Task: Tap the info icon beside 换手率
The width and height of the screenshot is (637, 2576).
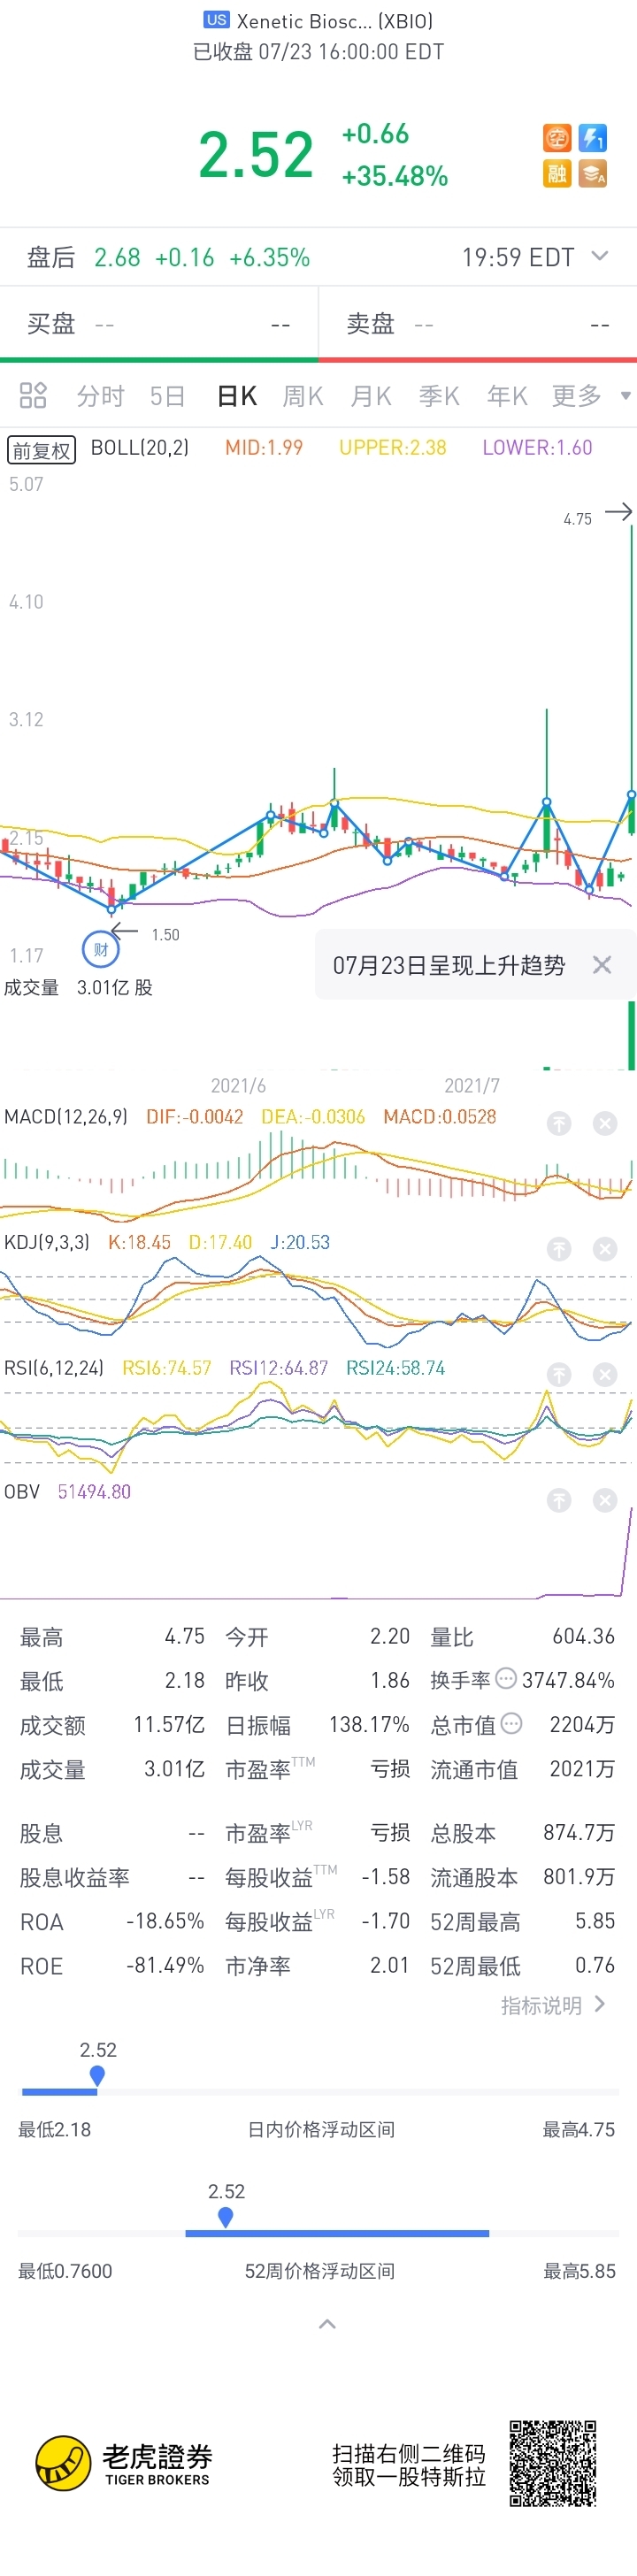Action: pyautogui.click(x=507, y=1679)
